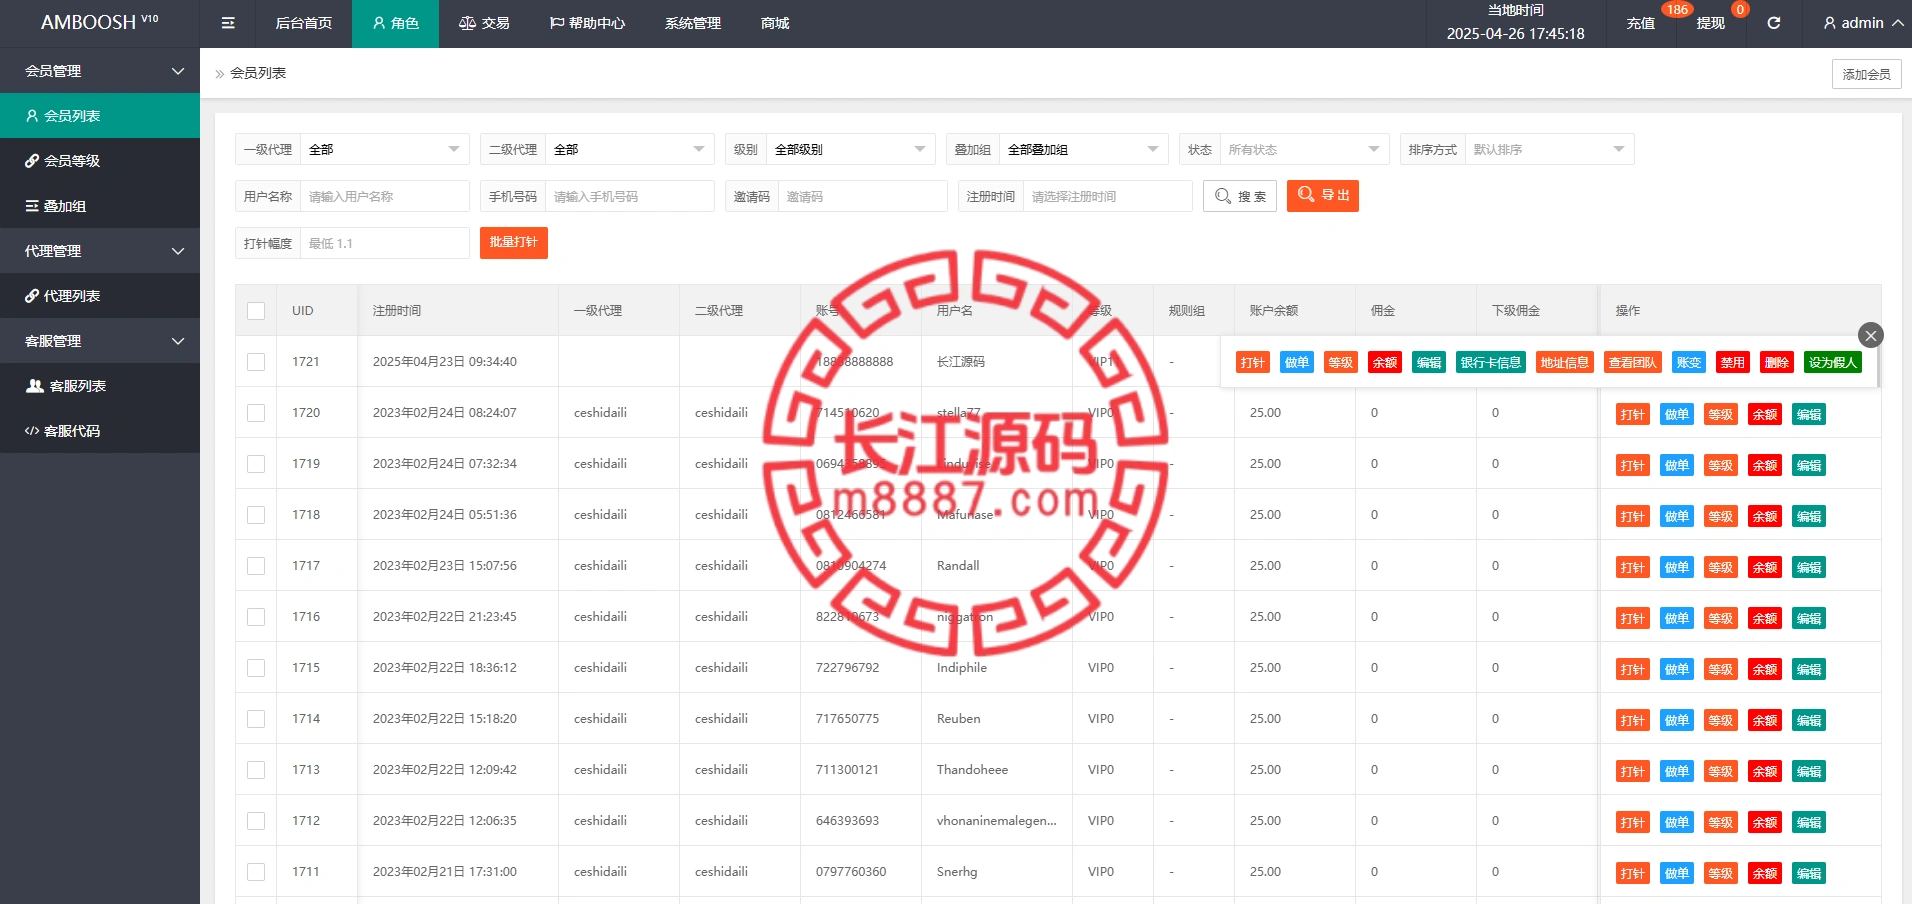Image resolution: width=1912 pixels, height=904 pixels.
Task: Click 账变 in the action popup
Action: click(x=1689, y=362)
